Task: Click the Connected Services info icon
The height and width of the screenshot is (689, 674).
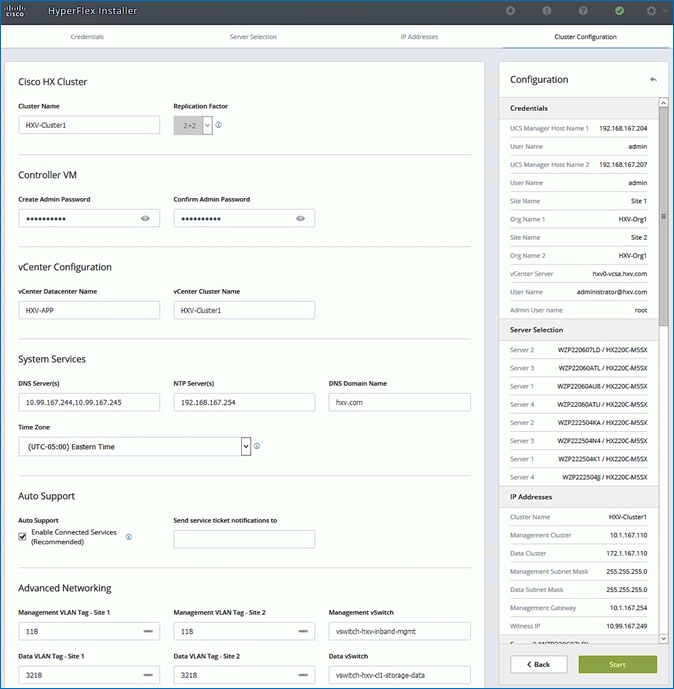Action: tap(129, 537)
